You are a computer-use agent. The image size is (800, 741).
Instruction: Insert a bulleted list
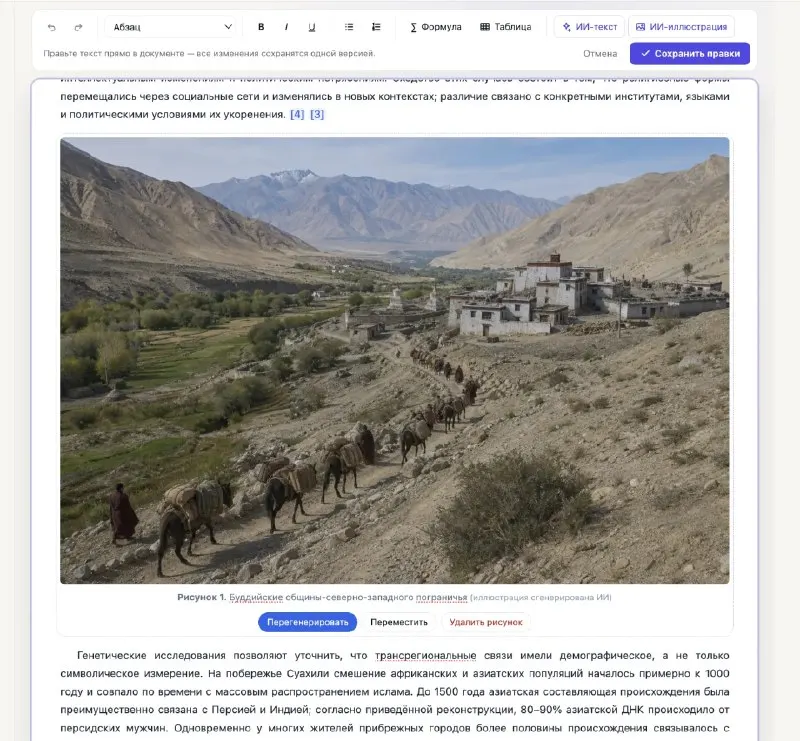[349, 27]
